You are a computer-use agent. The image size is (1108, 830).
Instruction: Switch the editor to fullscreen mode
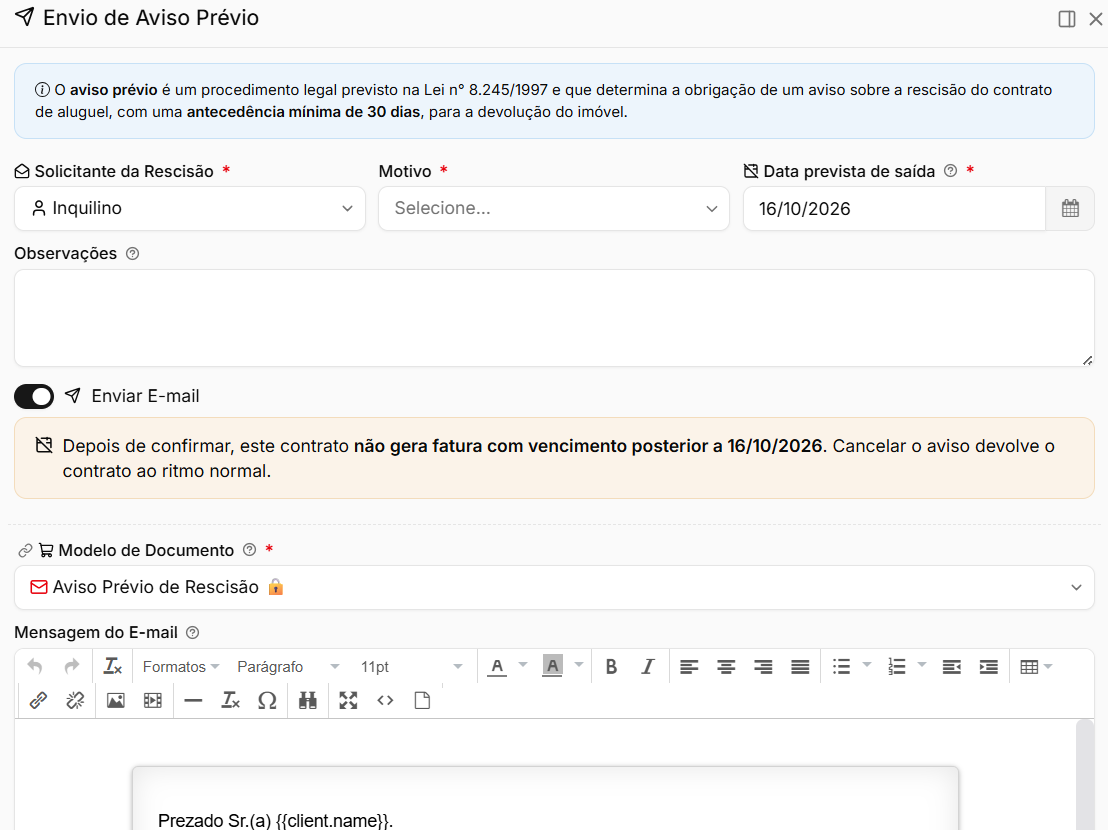[348, 701]
